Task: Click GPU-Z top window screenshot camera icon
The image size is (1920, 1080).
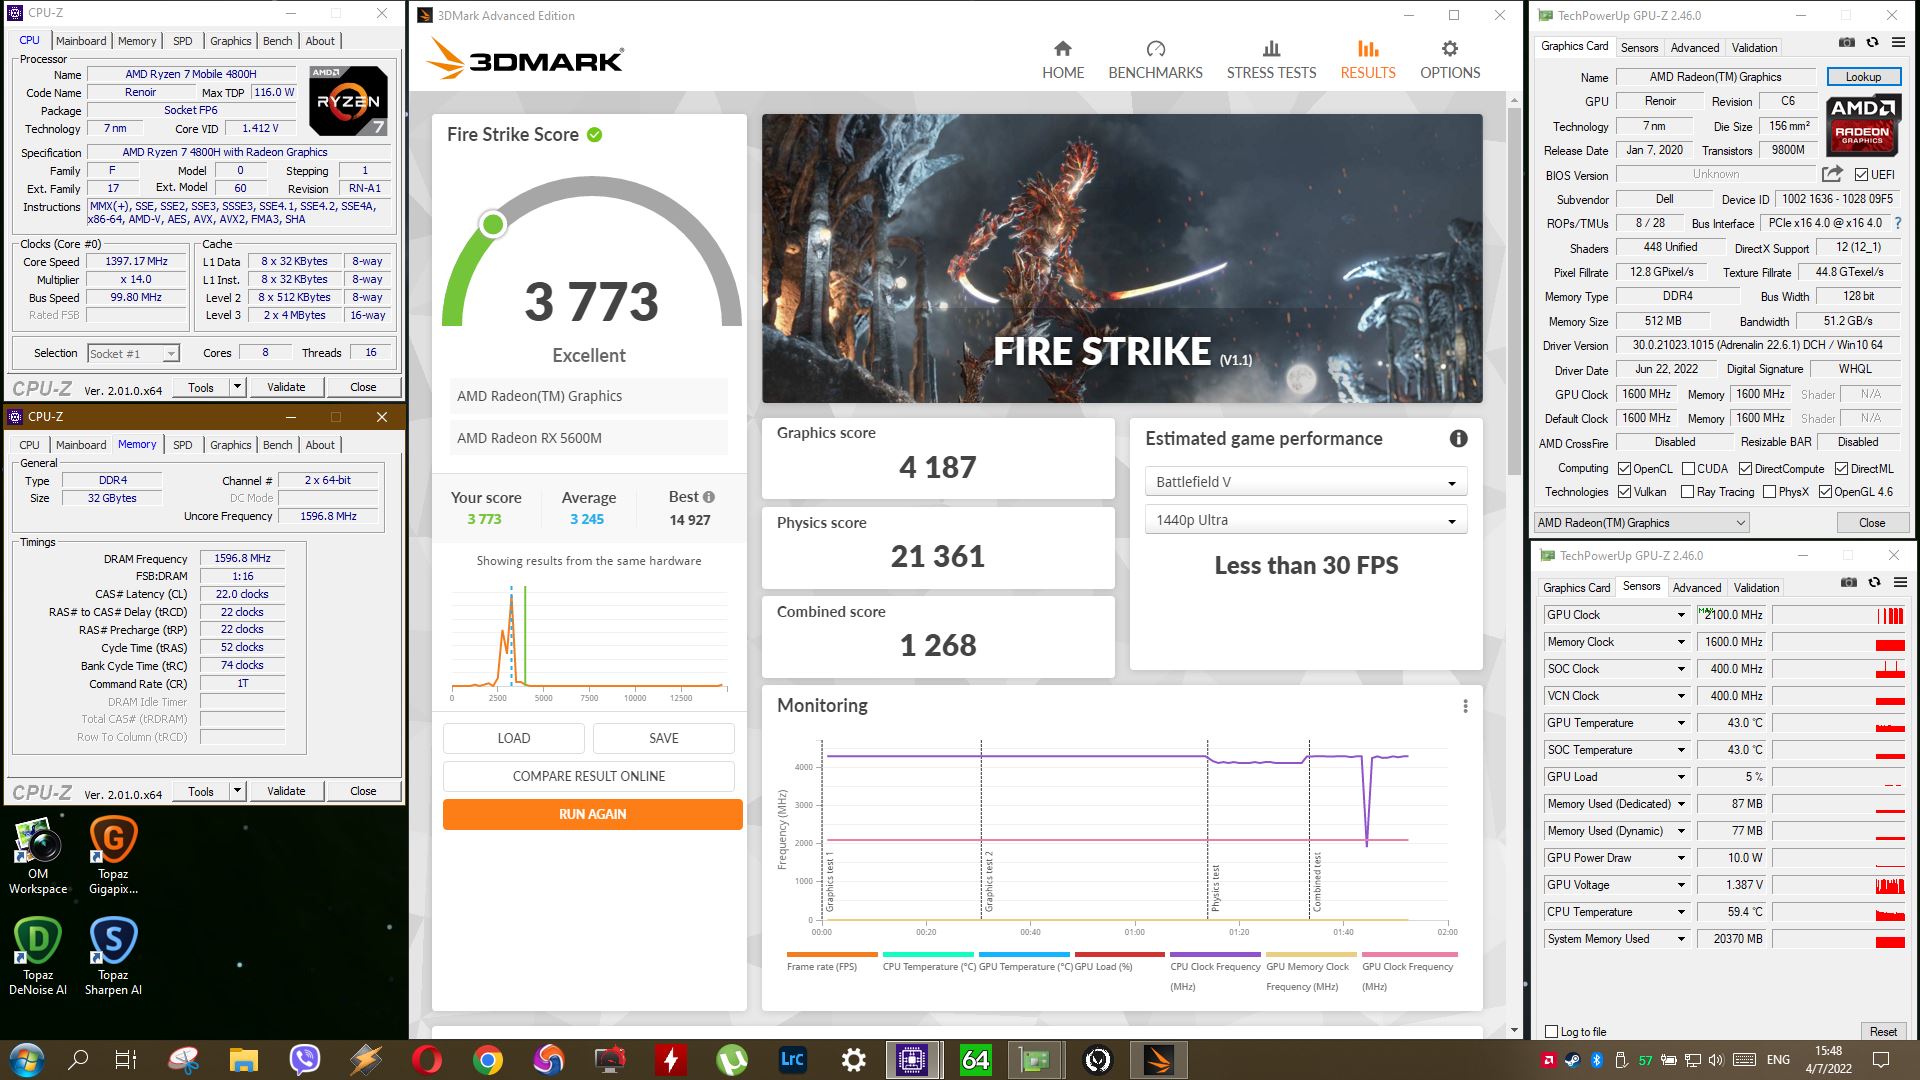Action: (1847, 42)
